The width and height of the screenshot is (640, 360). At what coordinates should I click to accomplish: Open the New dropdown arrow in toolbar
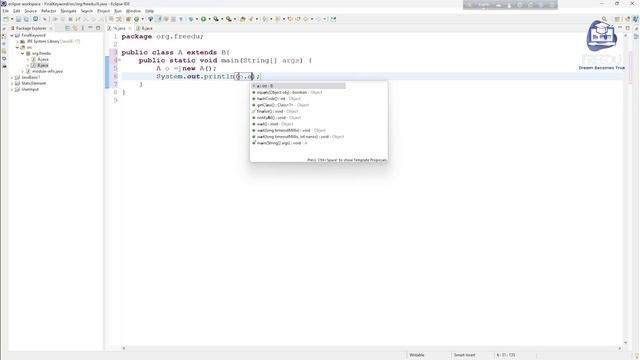[12, 19]
